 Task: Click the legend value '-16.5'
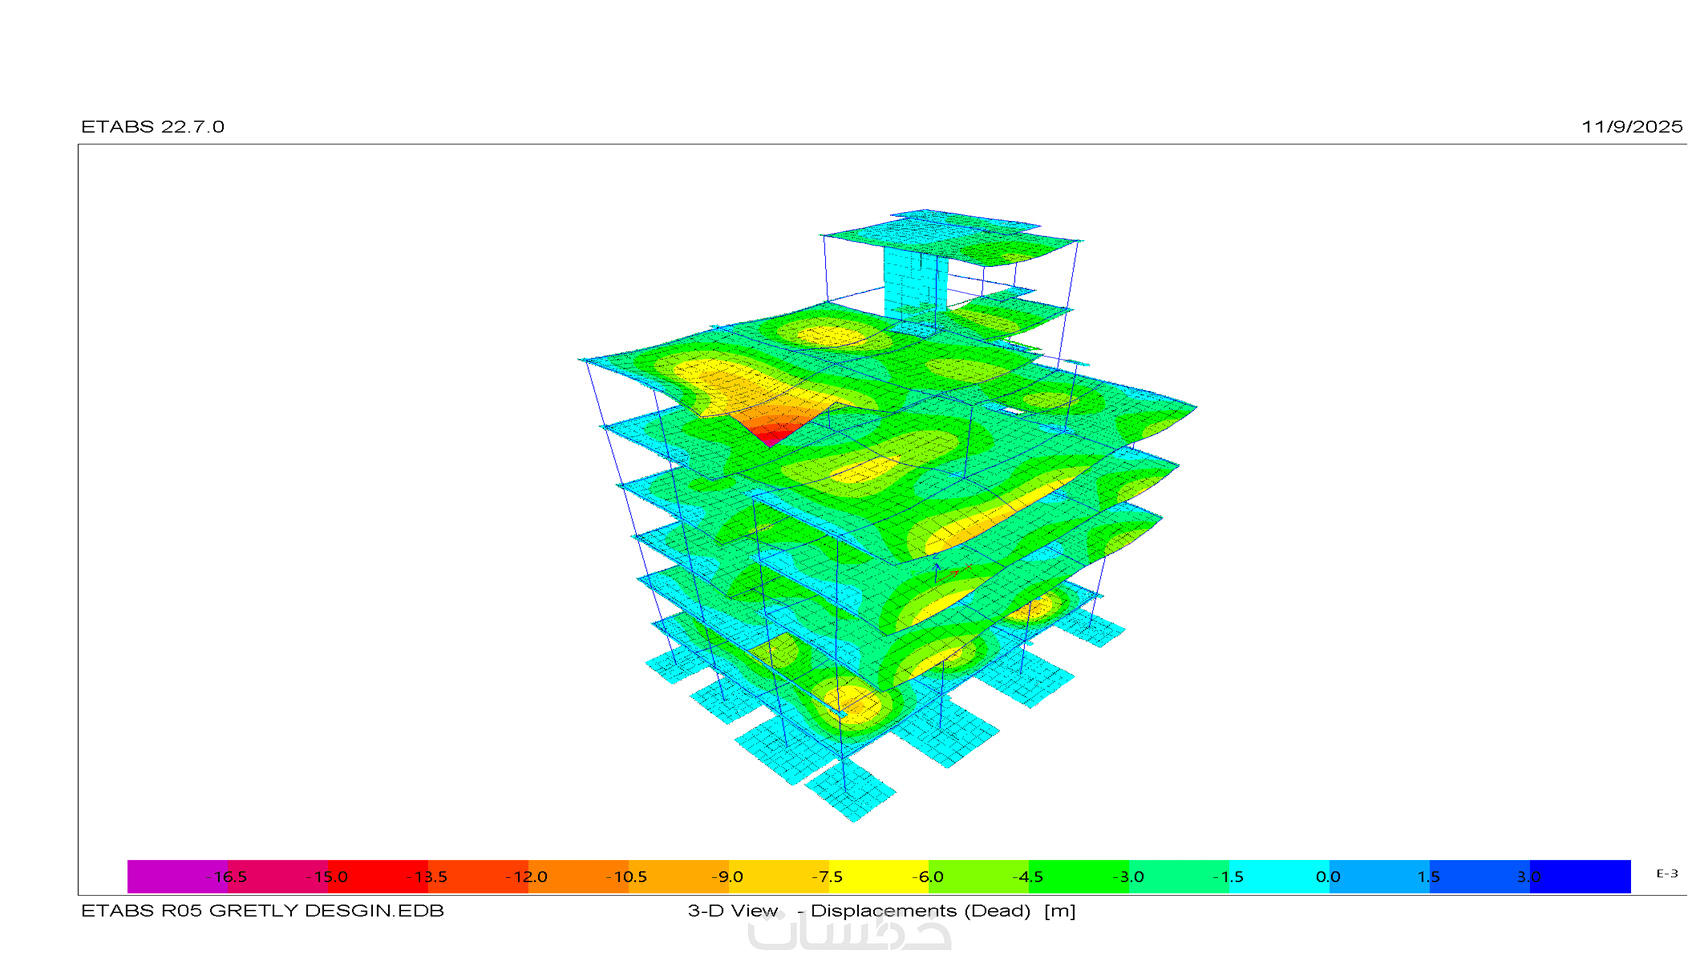[x=227, y=877]
